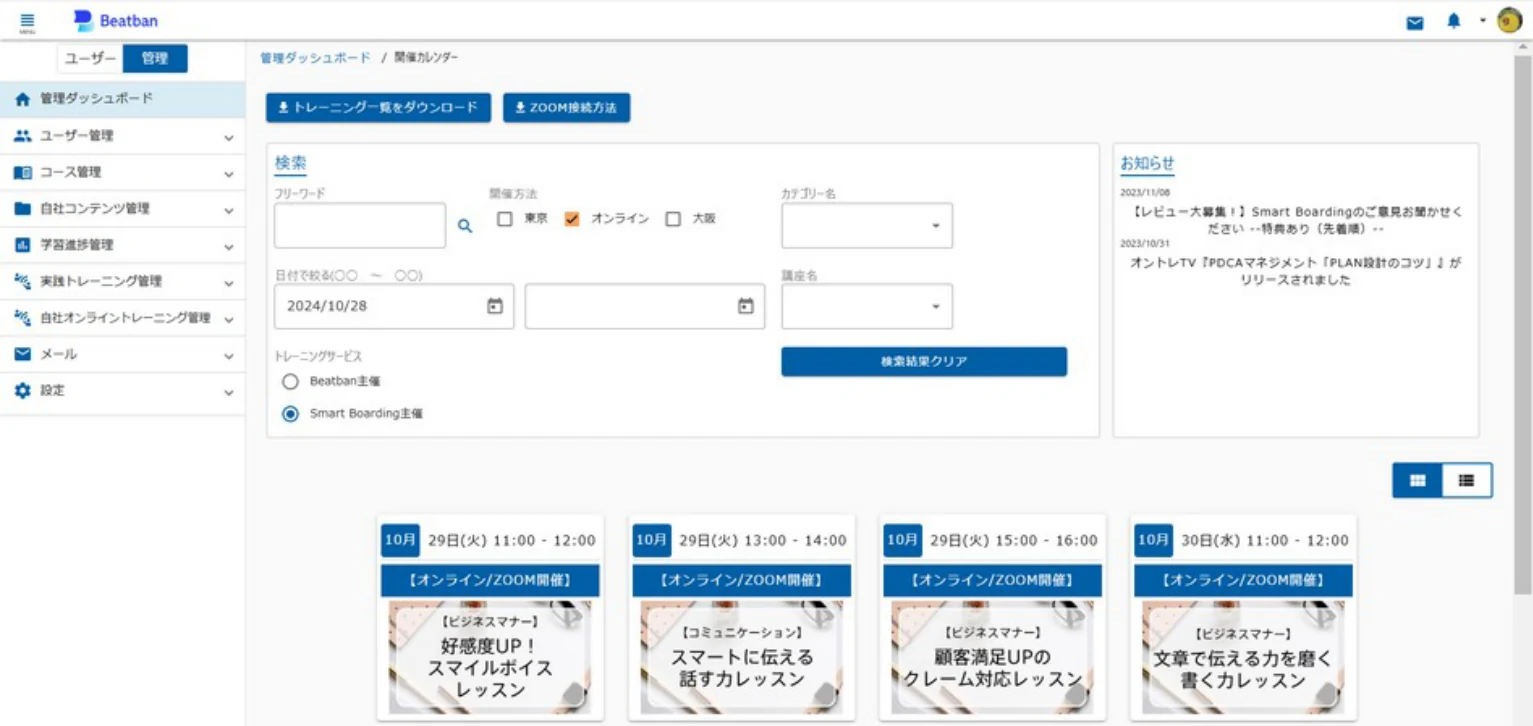1533x726 pixels.
Task: Open the hamburger MENU icon
Action: click(27, 22)
